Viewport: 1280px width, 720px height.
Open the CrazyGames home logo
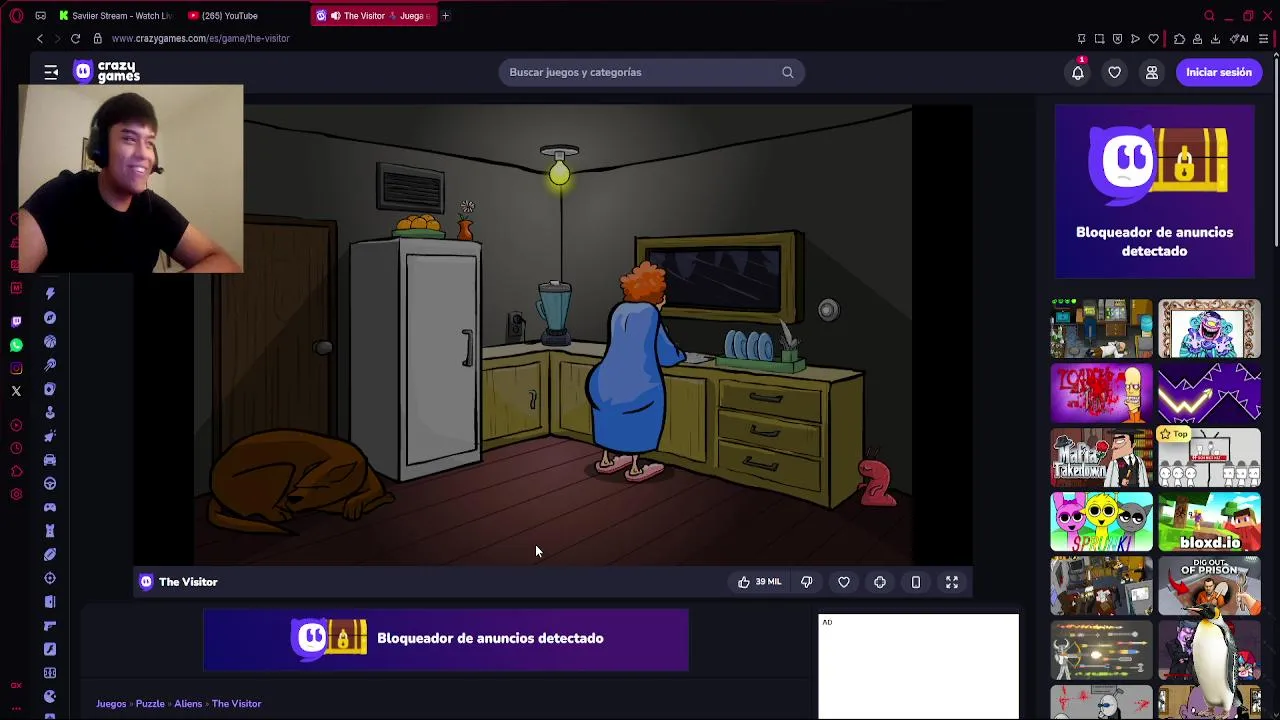107,72
